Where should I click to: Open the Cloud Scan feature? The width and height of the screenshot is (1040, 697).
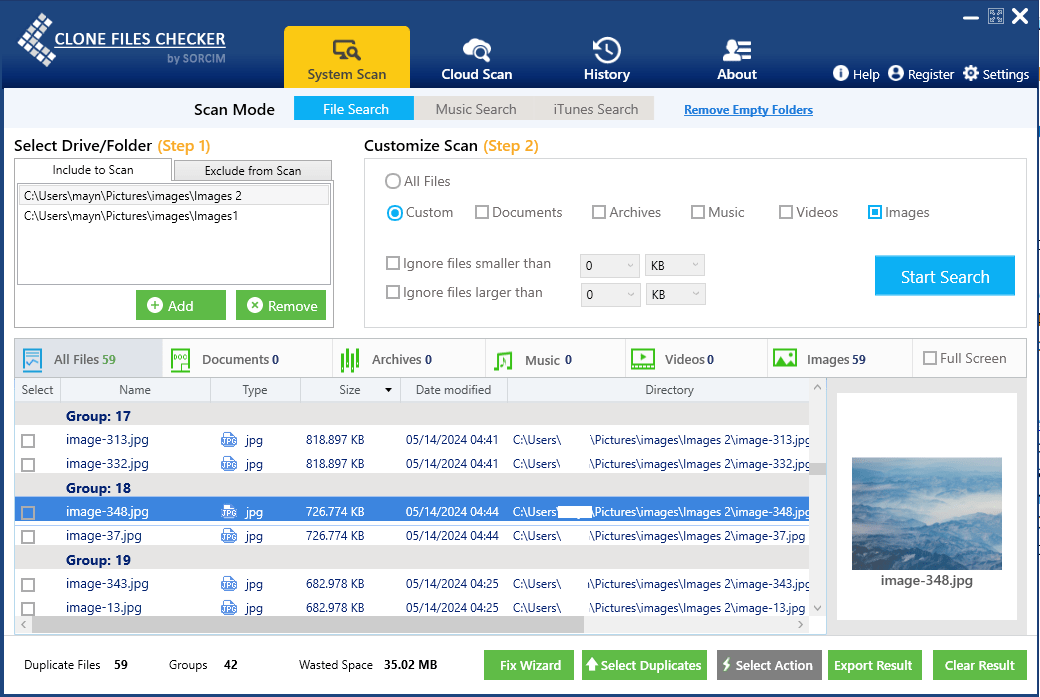coord(476,57)
